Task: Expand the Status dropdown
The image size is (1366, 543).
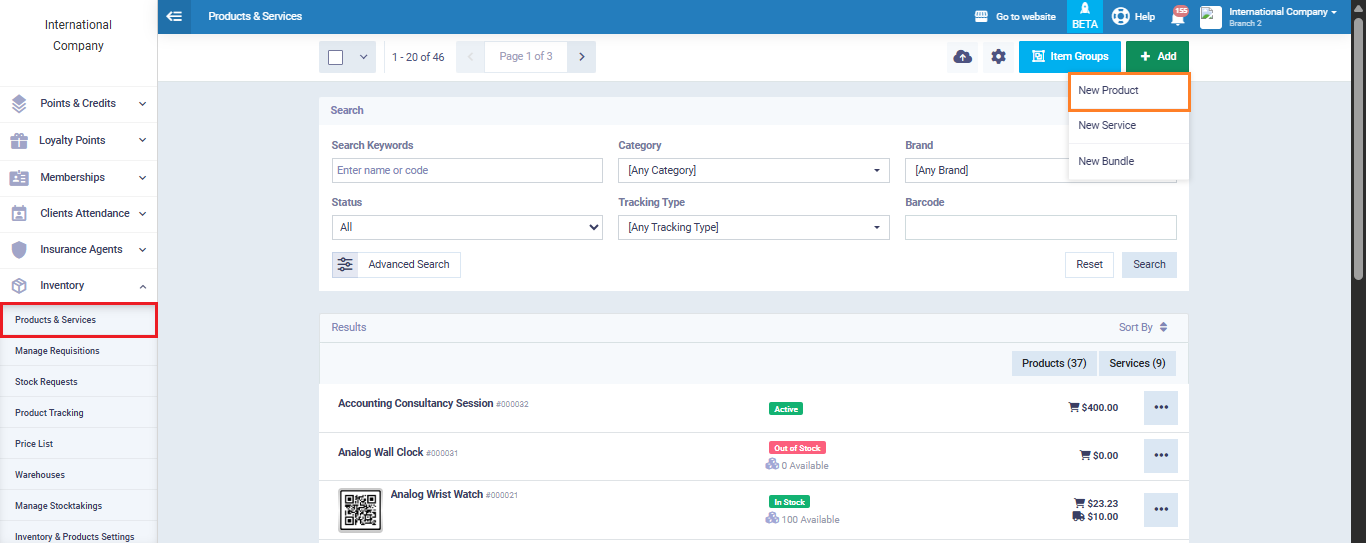Action: click(467, 228)
